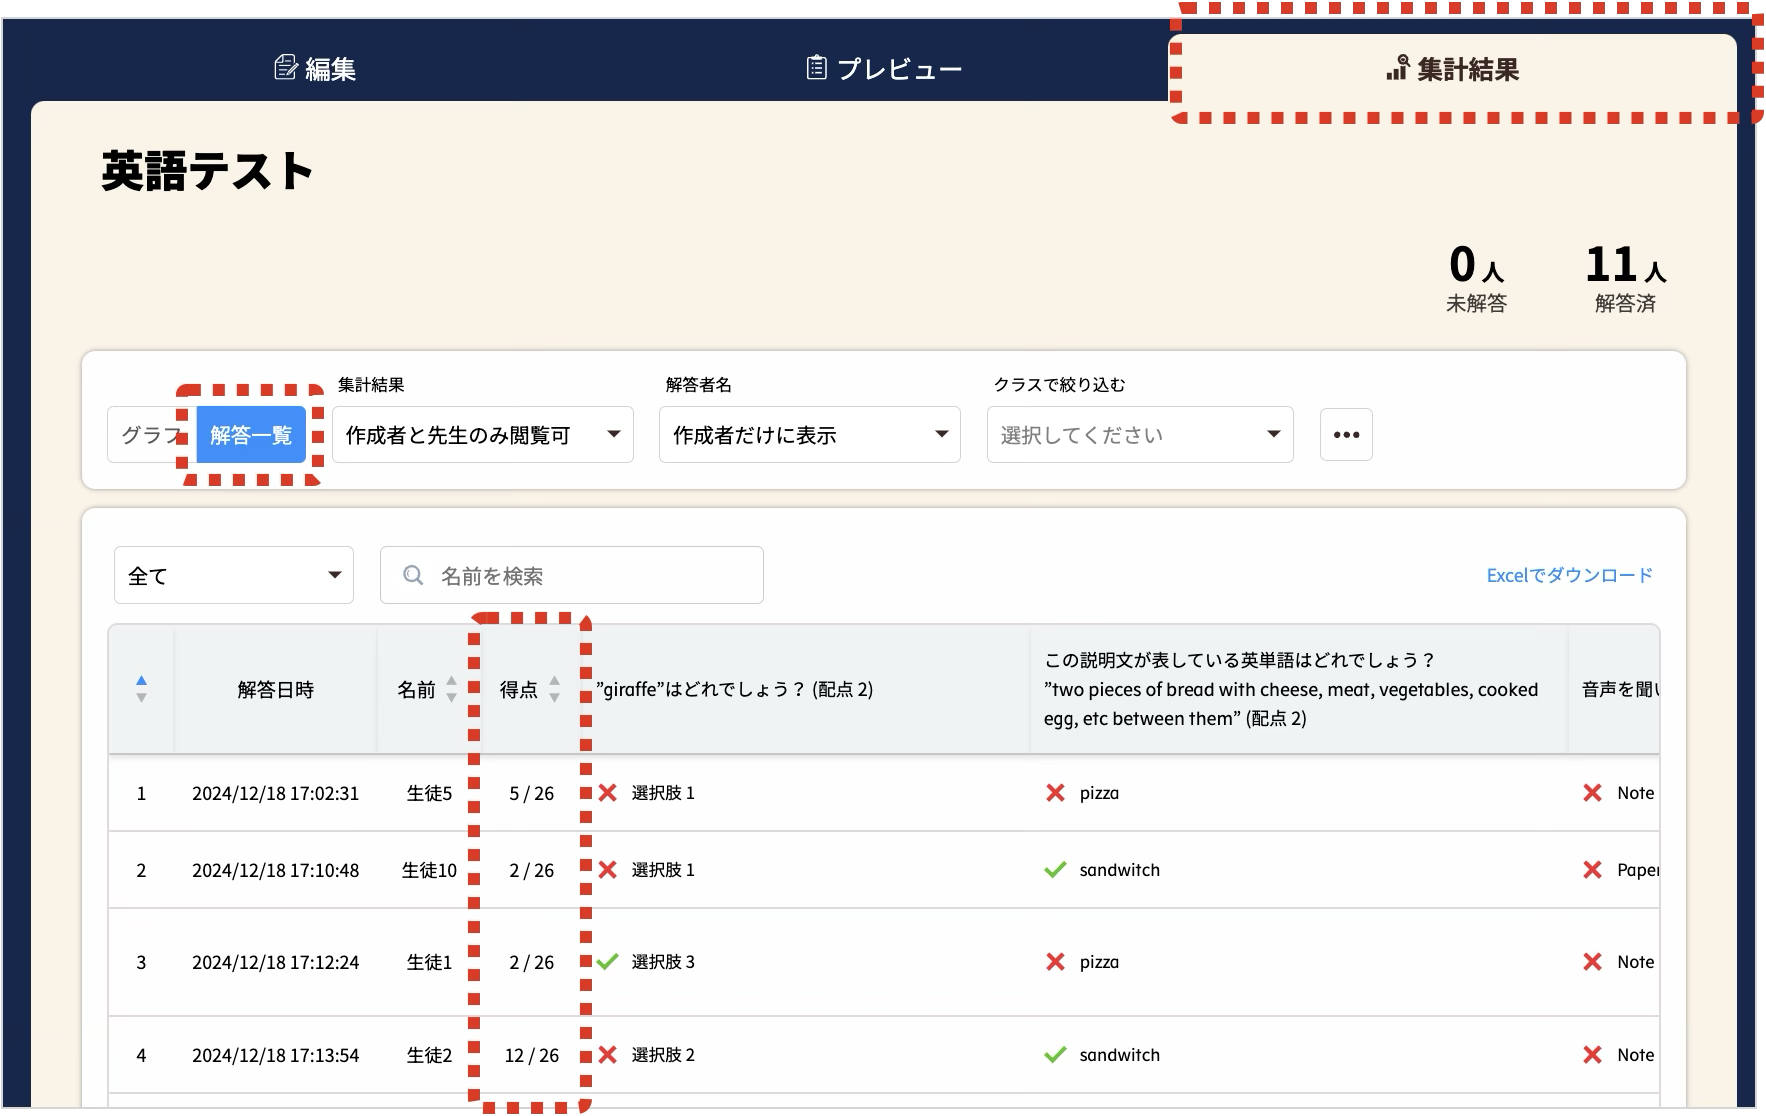Click the score 12 / 26
The width and height of the screenshot is (1766, 1116).
tap(531, 1055)
